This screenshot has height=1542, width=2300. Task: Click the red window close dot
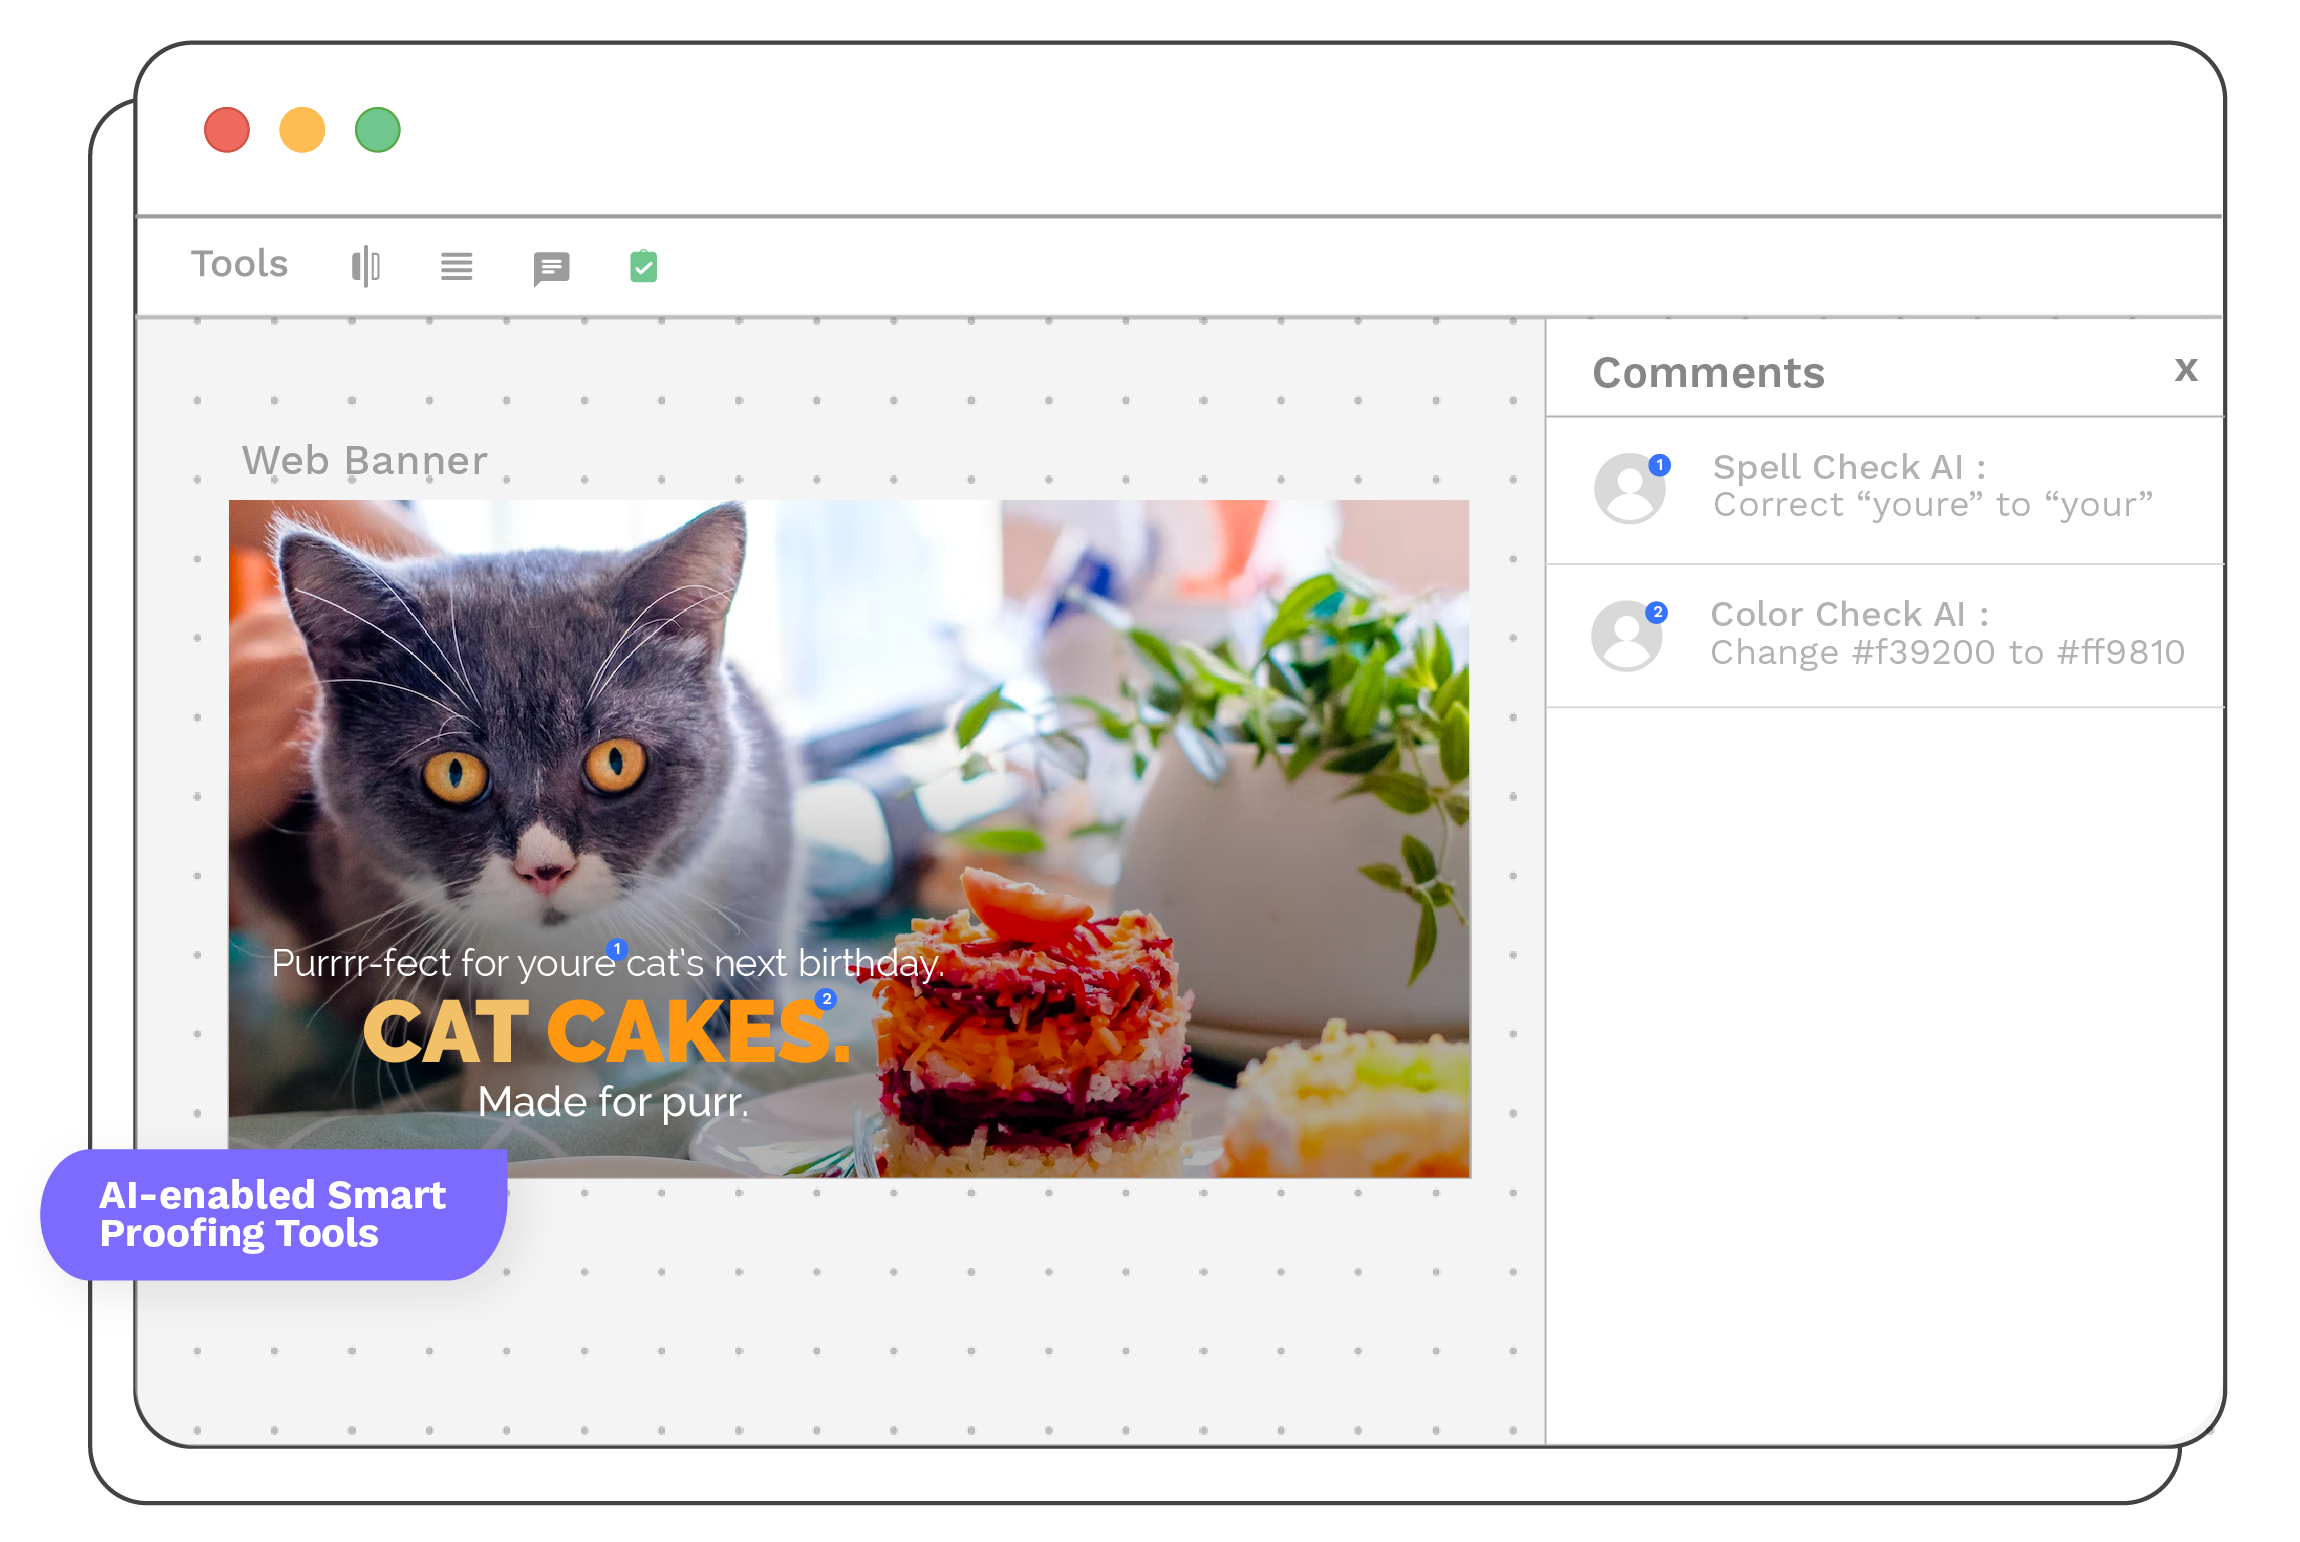227,130
